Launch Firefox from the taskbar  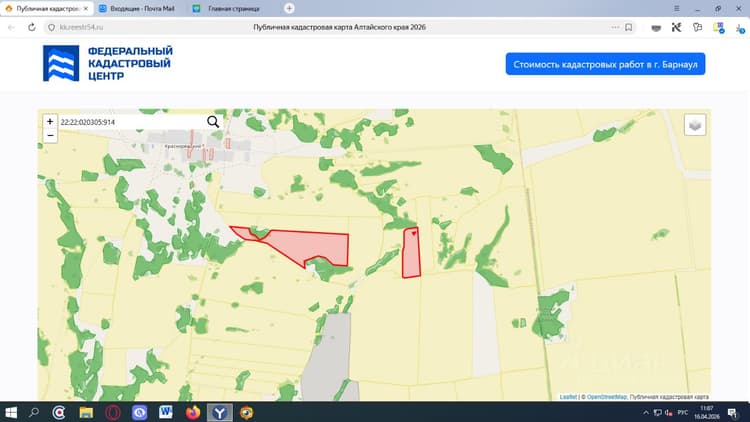[x=193, y=412]
